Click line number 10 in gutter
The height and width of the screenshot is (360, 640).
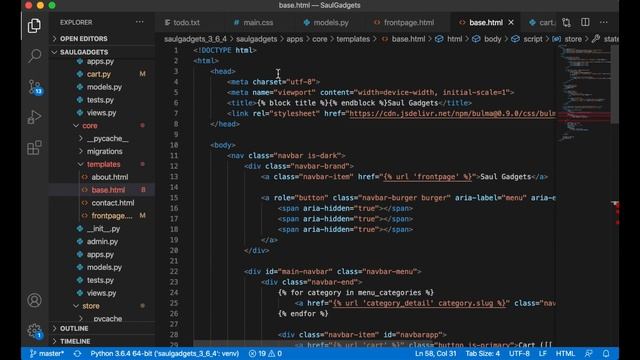[x=174, y=145]
